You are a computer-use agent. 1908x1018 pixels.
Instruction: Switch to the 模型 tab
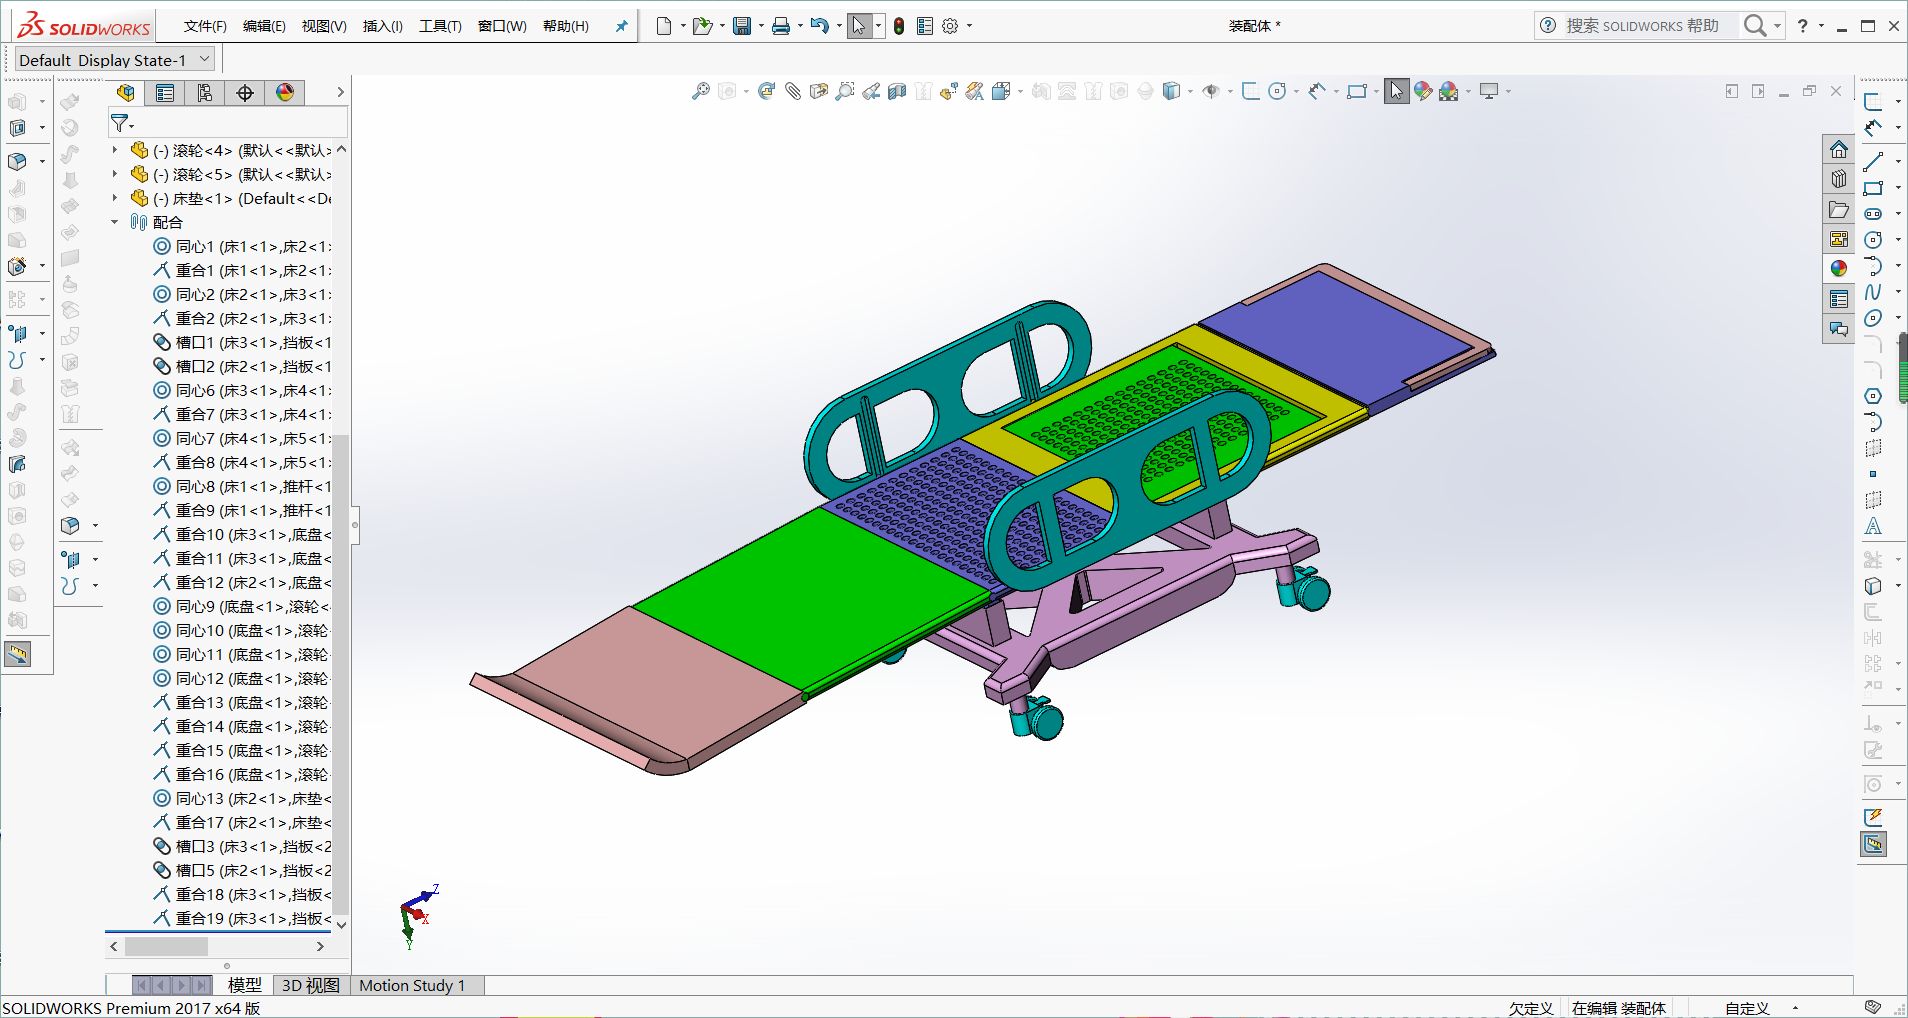pyautogui.click(x=244, y=985)
